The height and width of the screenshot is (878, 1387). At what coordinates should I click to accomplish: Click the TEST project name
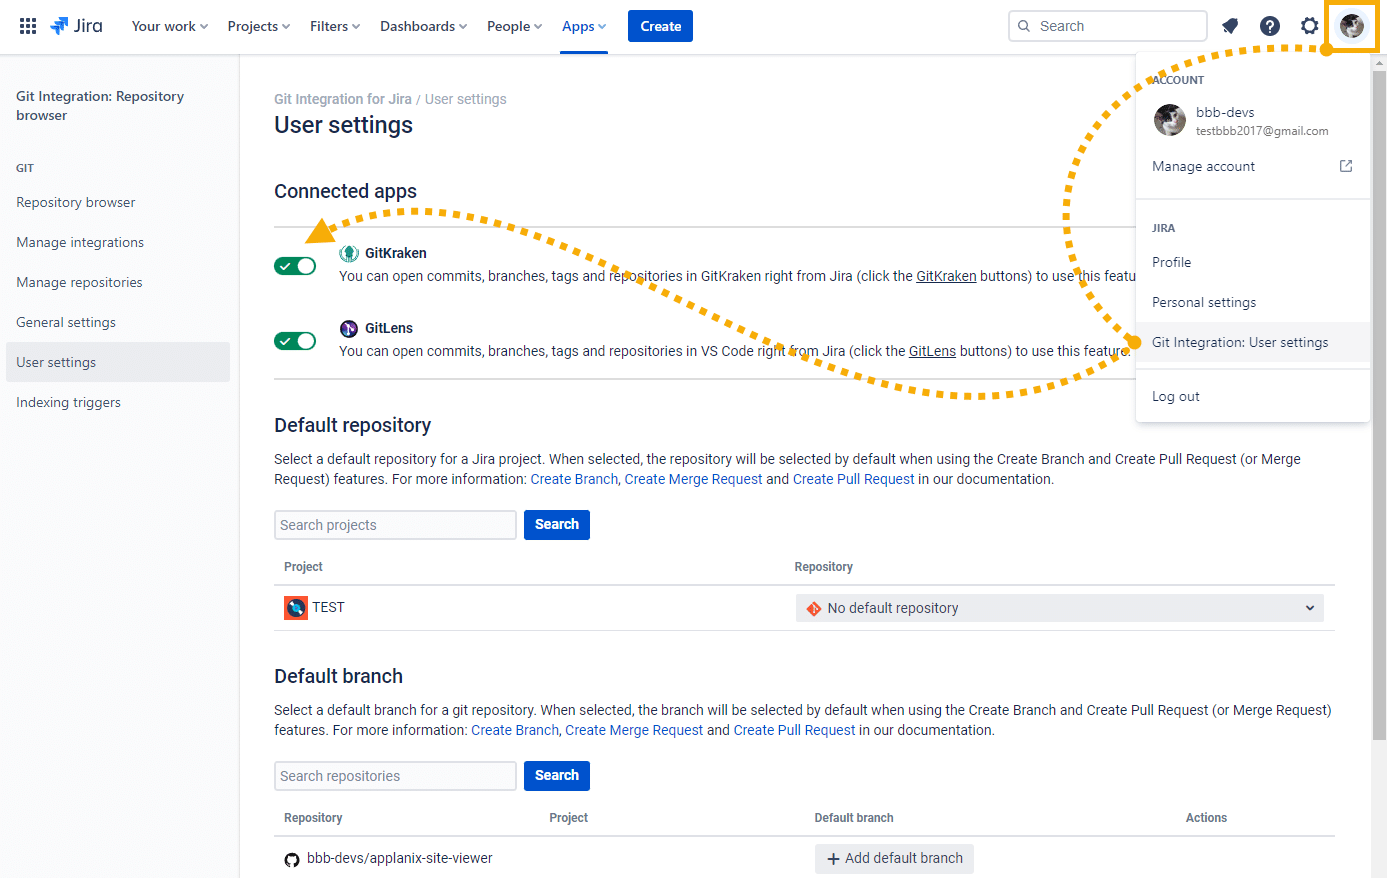(328, 607)
